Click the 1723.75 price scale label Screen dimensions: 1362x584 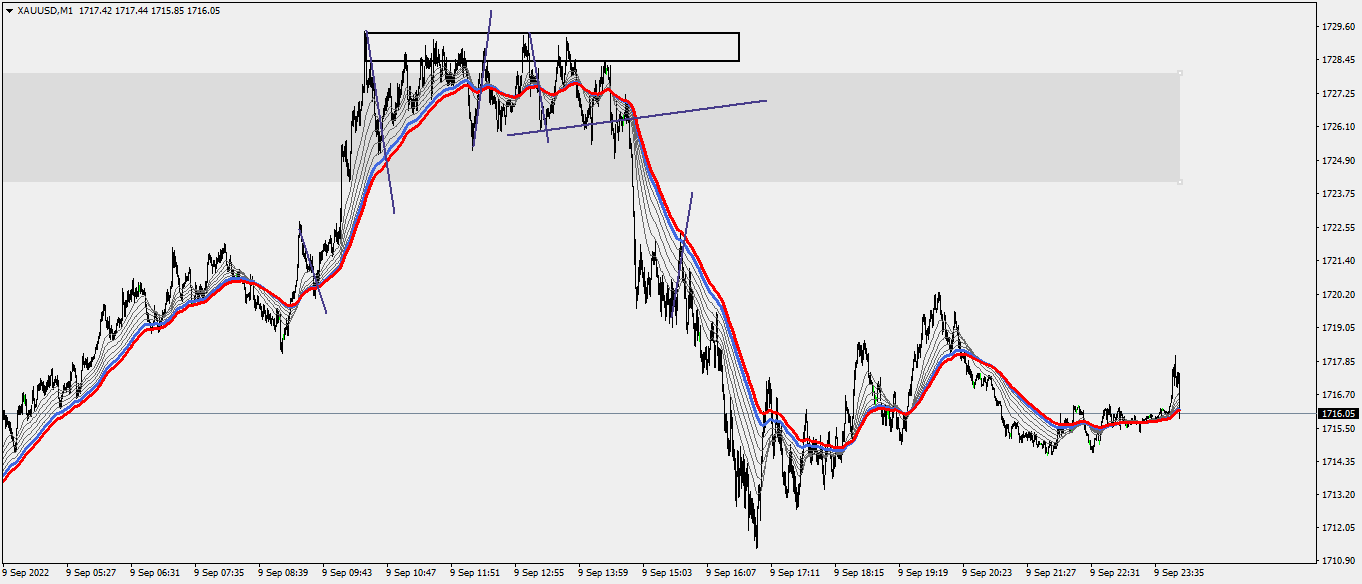[x=1337, y=194]
